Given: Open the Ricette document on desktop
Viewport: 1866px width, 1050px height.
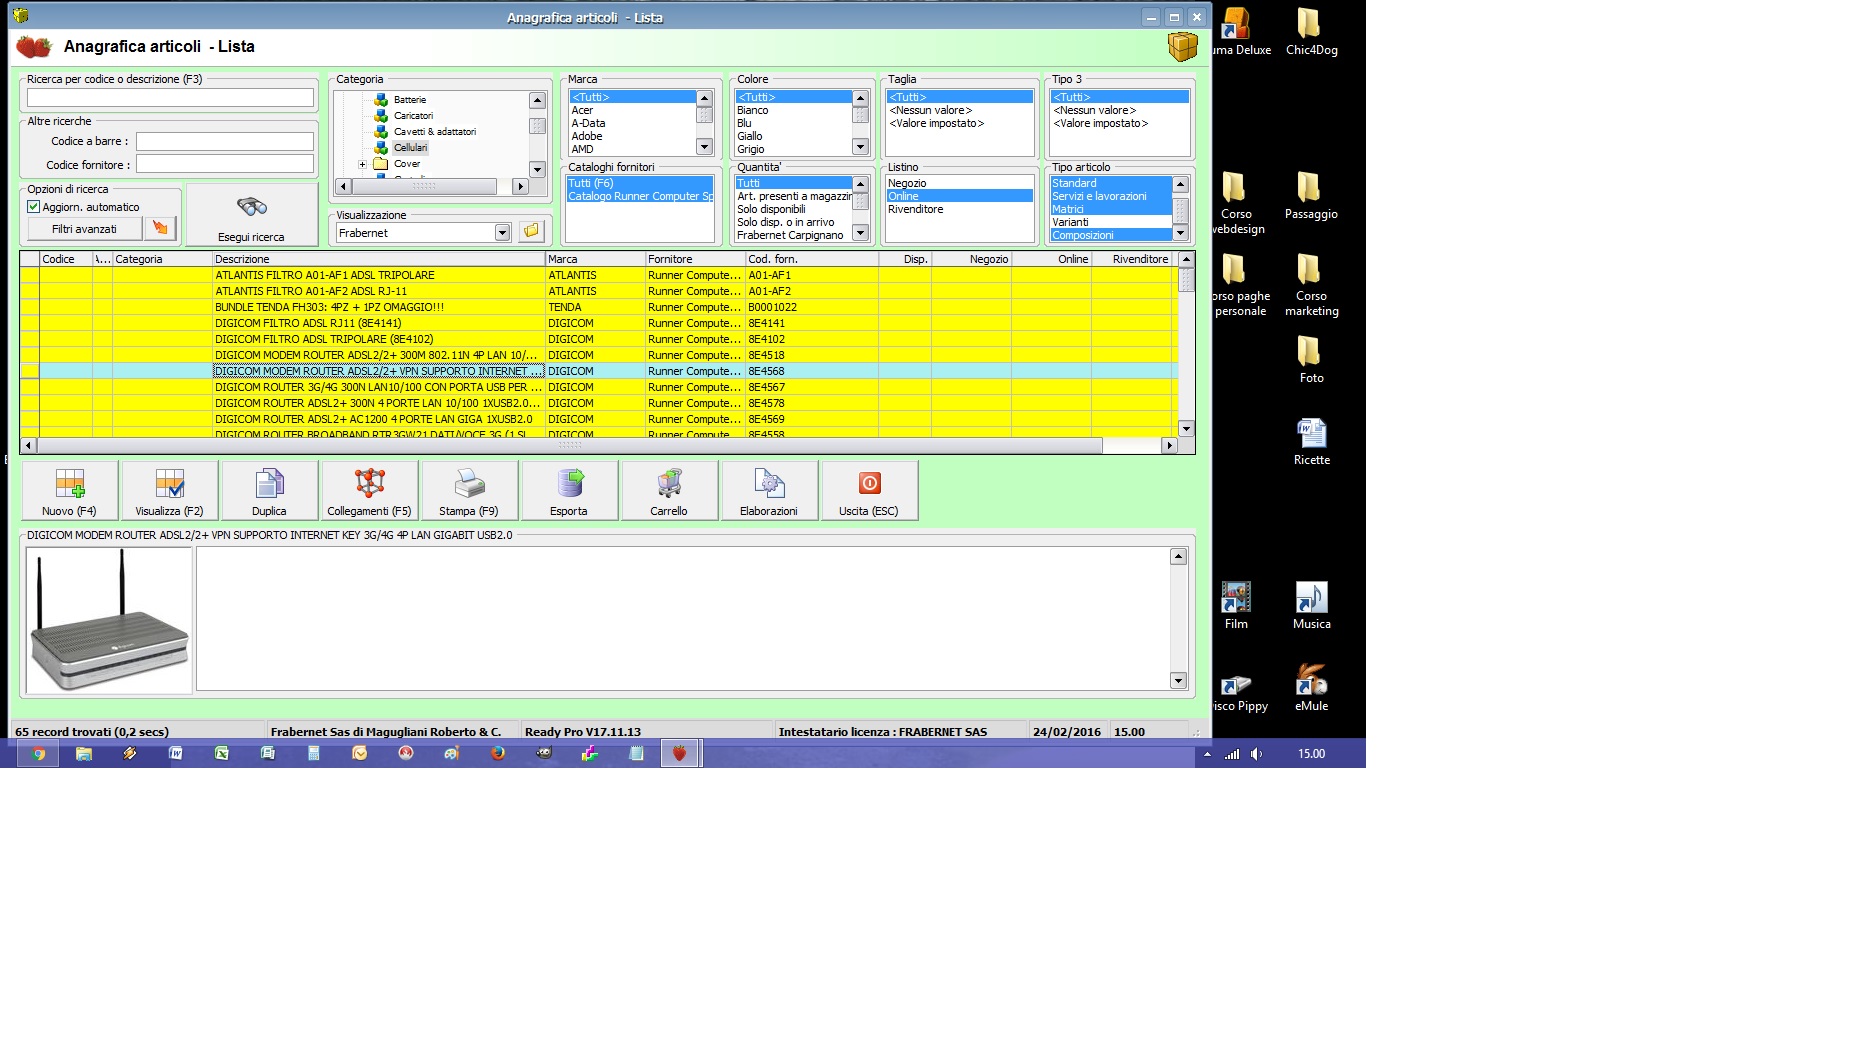Looking at the screenshot, I should [x=1311, y=442].
